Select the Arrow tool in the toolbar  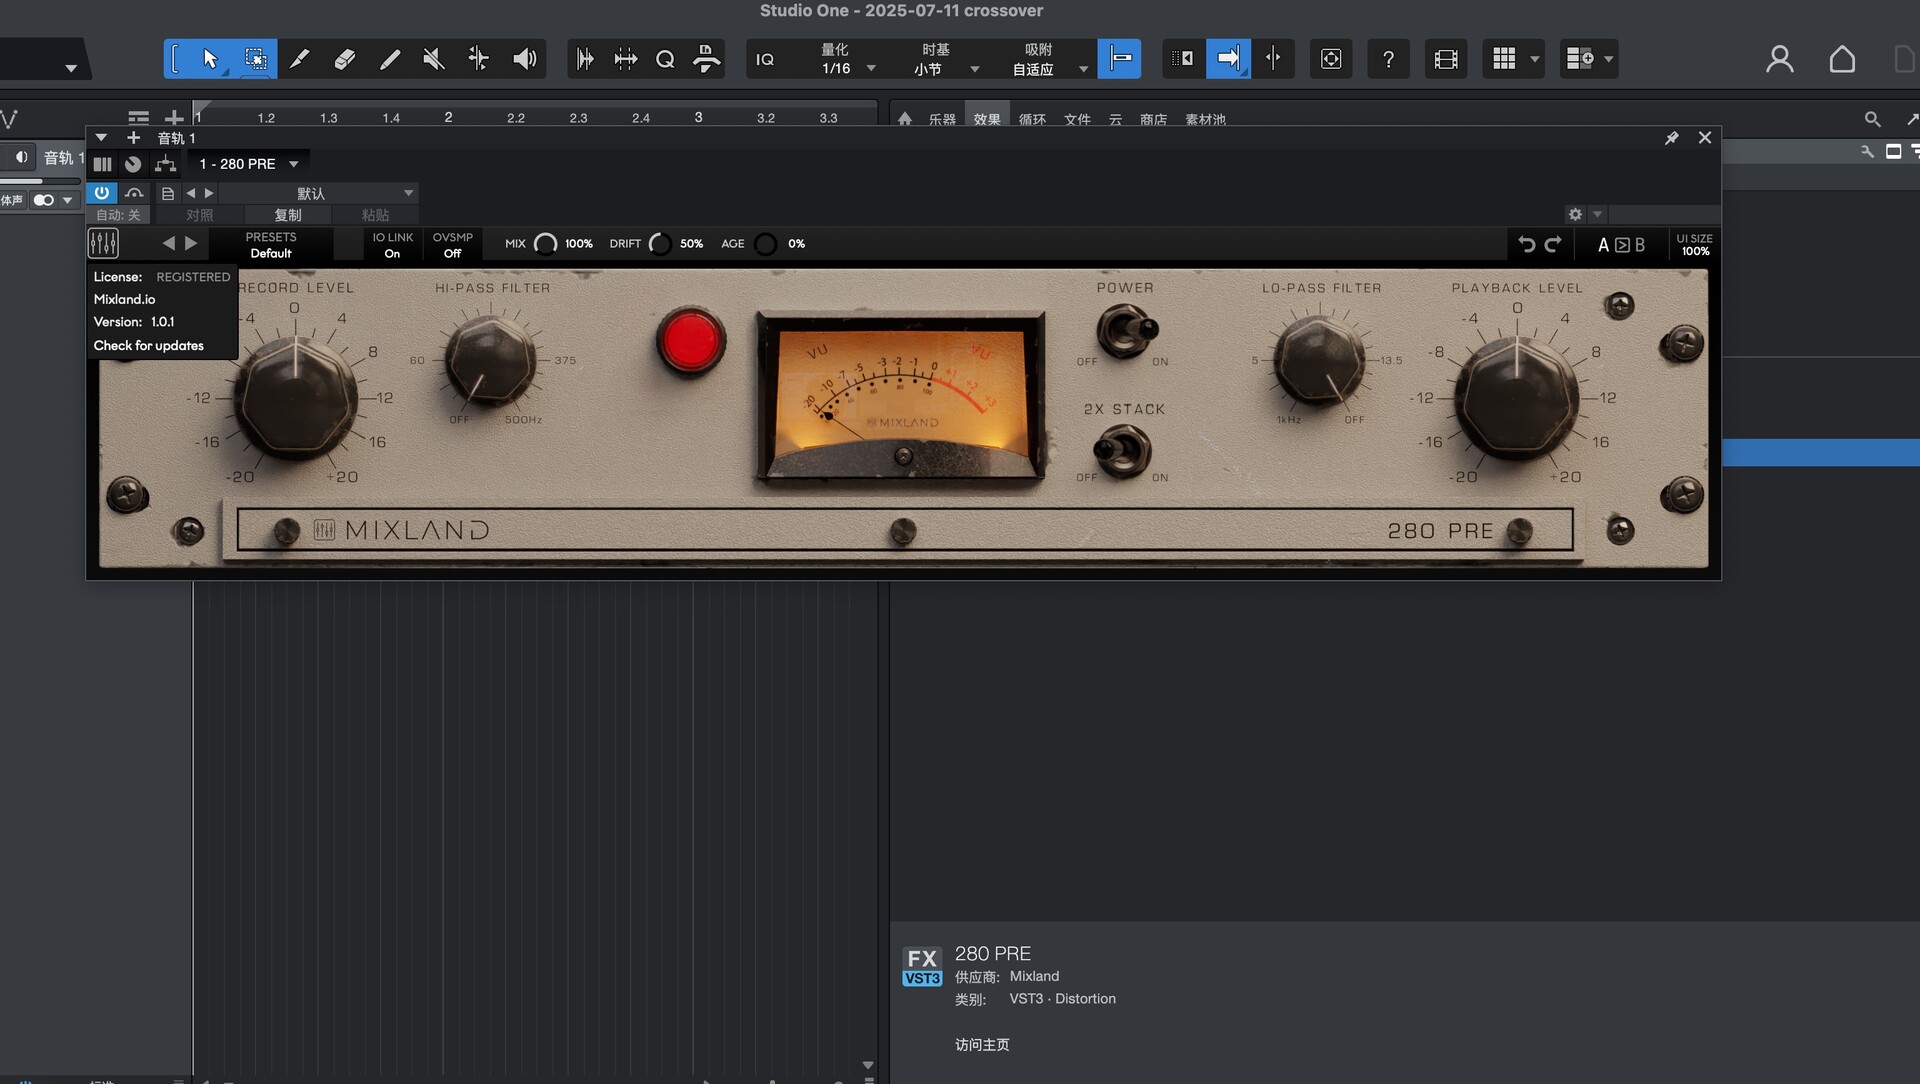(210, 59)
